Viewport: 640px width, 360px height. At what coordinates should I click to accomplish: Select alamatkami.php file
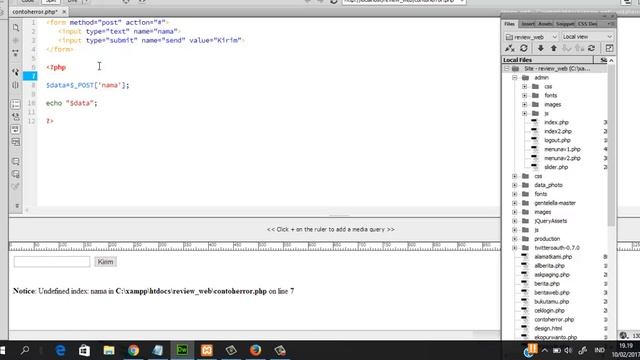(x=553, y=257)
